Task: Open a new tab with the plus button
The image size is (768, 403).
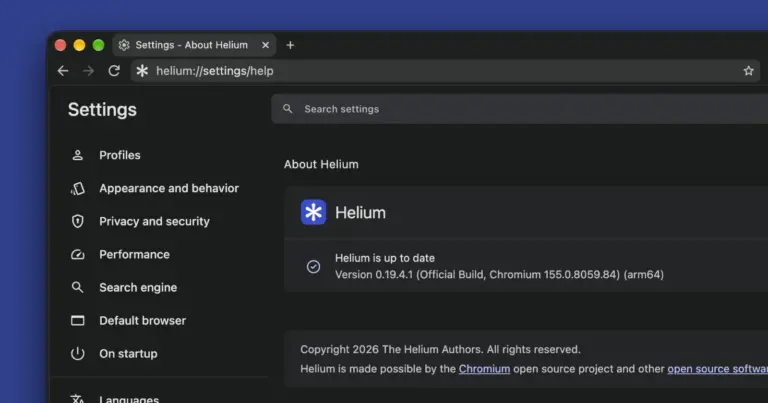Action: (290, 45)
